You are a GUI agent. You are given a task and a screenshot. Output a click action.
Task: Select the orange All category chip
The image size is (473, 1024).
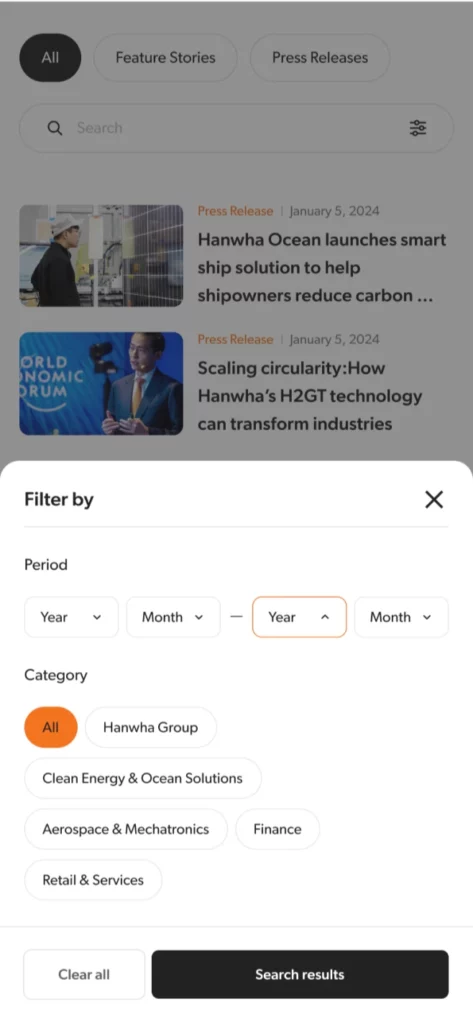point(51,727)
